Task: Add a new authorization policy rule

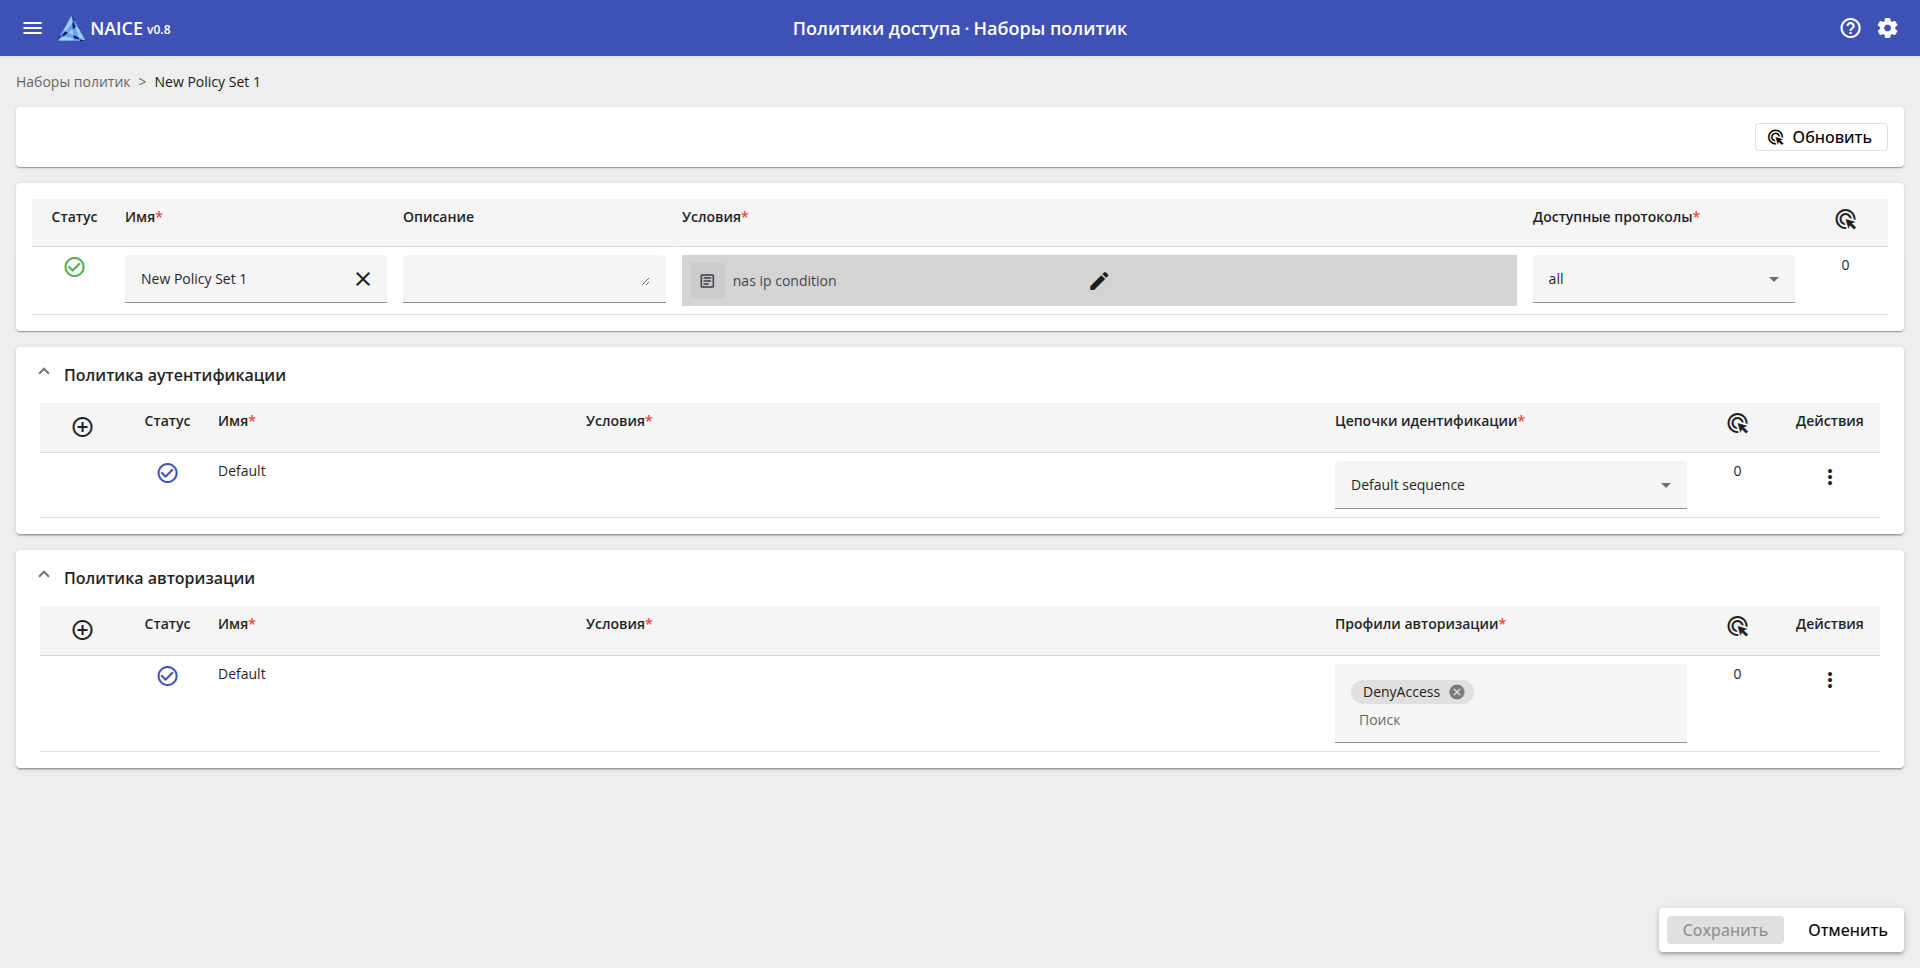Action: (83, 630)
